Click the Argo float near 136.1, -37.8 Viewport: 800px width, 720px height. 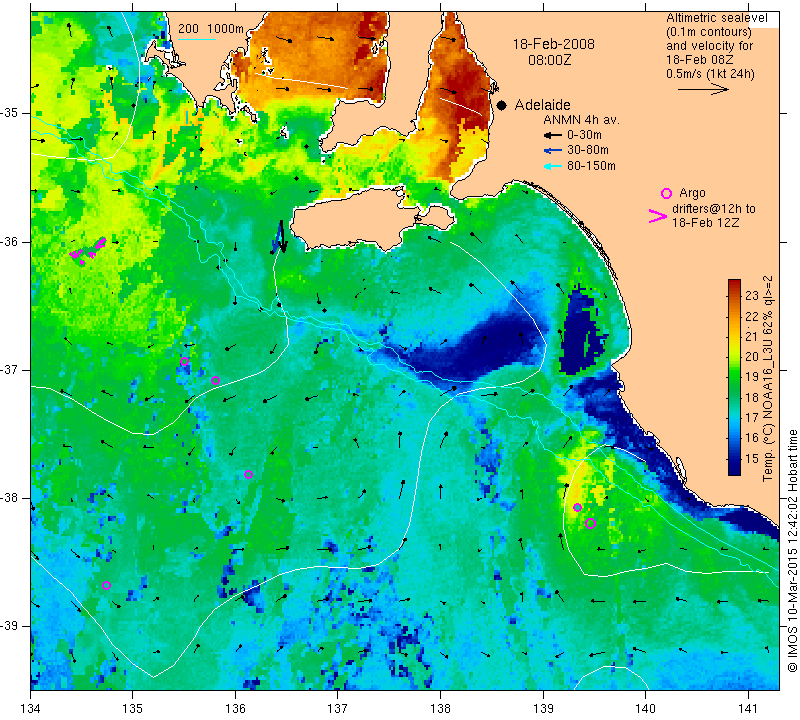(x=248, y=475)
